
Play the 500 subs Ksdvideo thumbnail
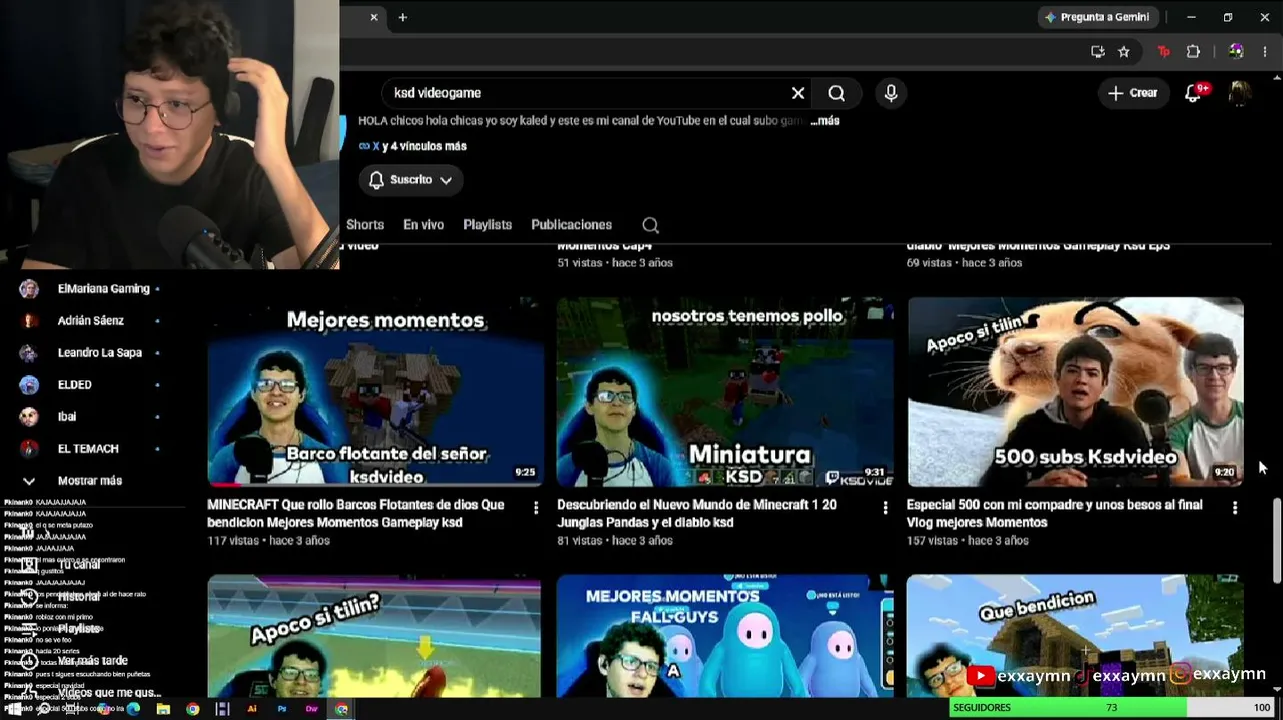coord(1075,392)
